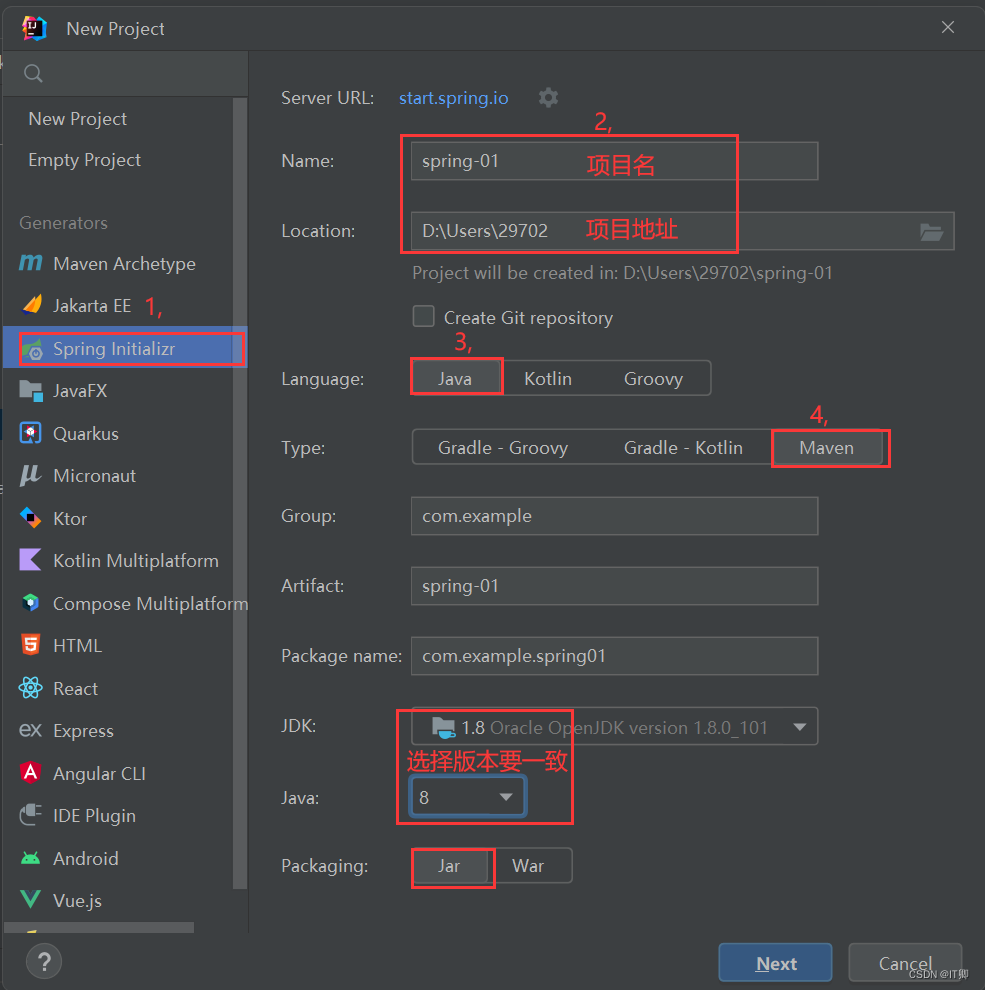The image size is (985, 990).
Task: Click the Express ex icon
Action: click(30, 731)
